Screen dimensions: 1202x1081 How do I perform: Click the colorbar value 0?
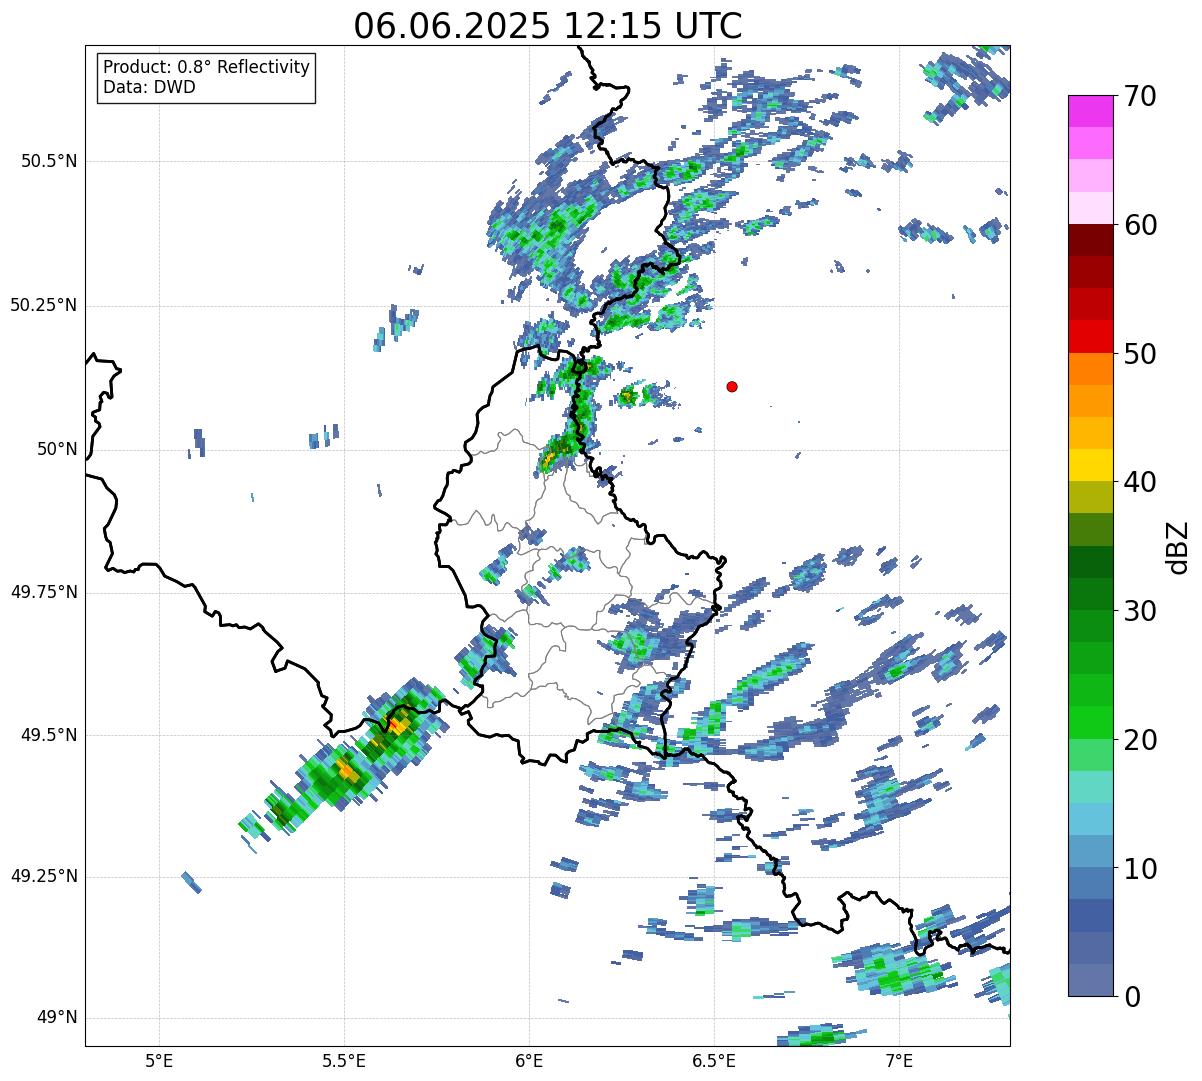pos(1132,997)
